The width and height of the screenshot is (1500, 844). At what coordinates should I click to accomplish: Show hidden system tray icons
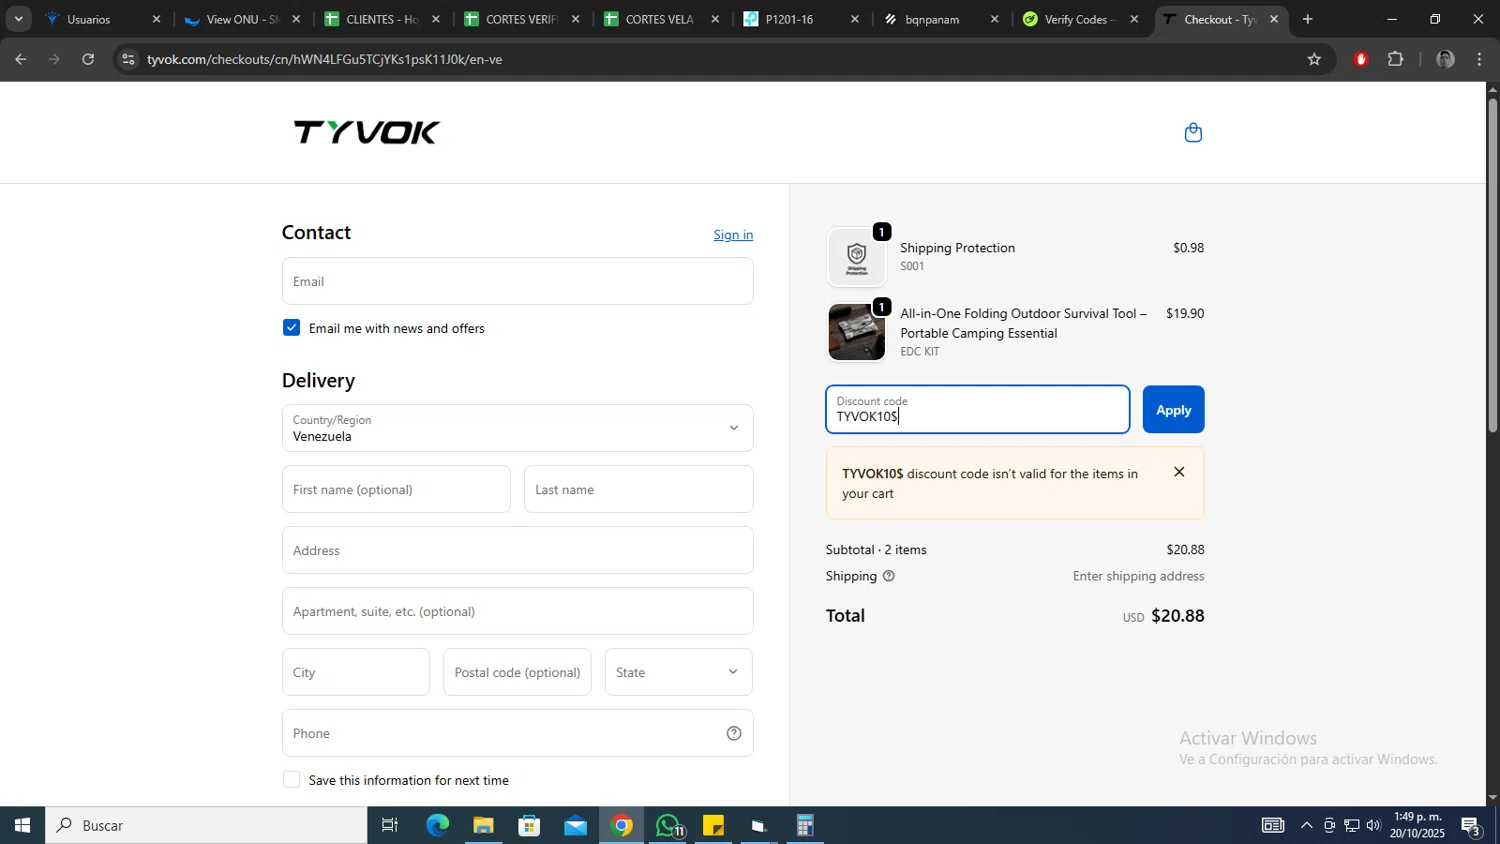tap(1306, 825)
